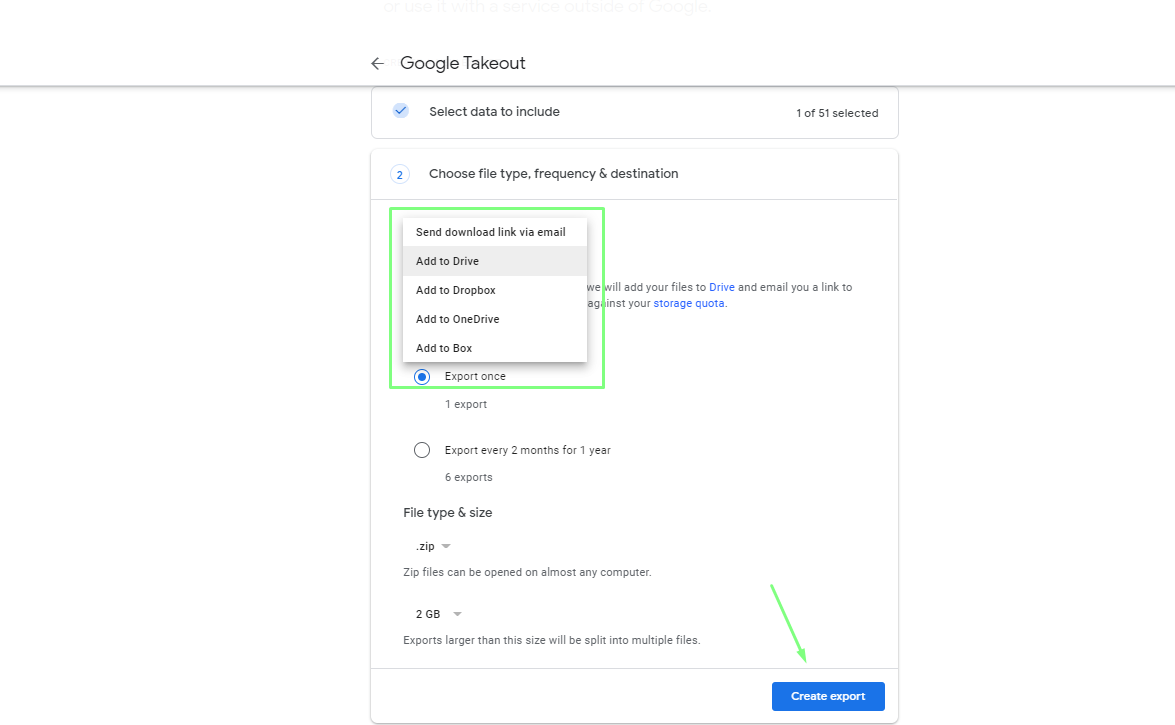Screen dimensions: 1175x725
Task: Choose Add to Box option
Action: (x=444, y=348)
